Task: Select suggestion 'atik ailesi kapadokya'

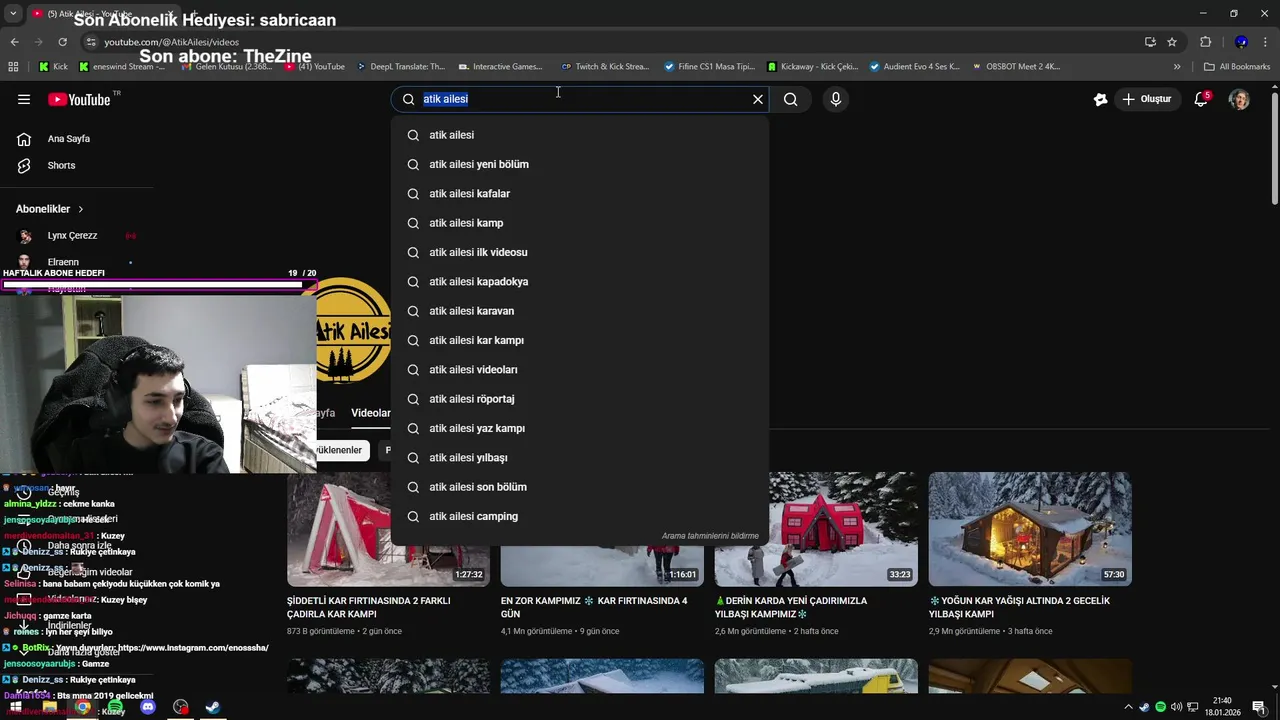Action: (580, 281)
